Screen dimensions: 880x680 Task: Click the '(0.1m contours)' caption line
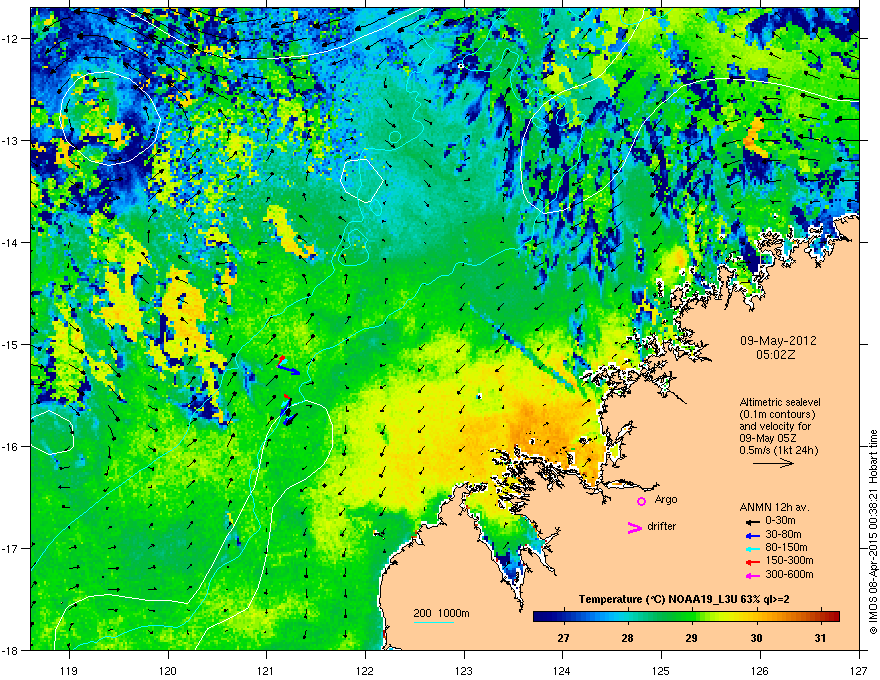(777, 414)
